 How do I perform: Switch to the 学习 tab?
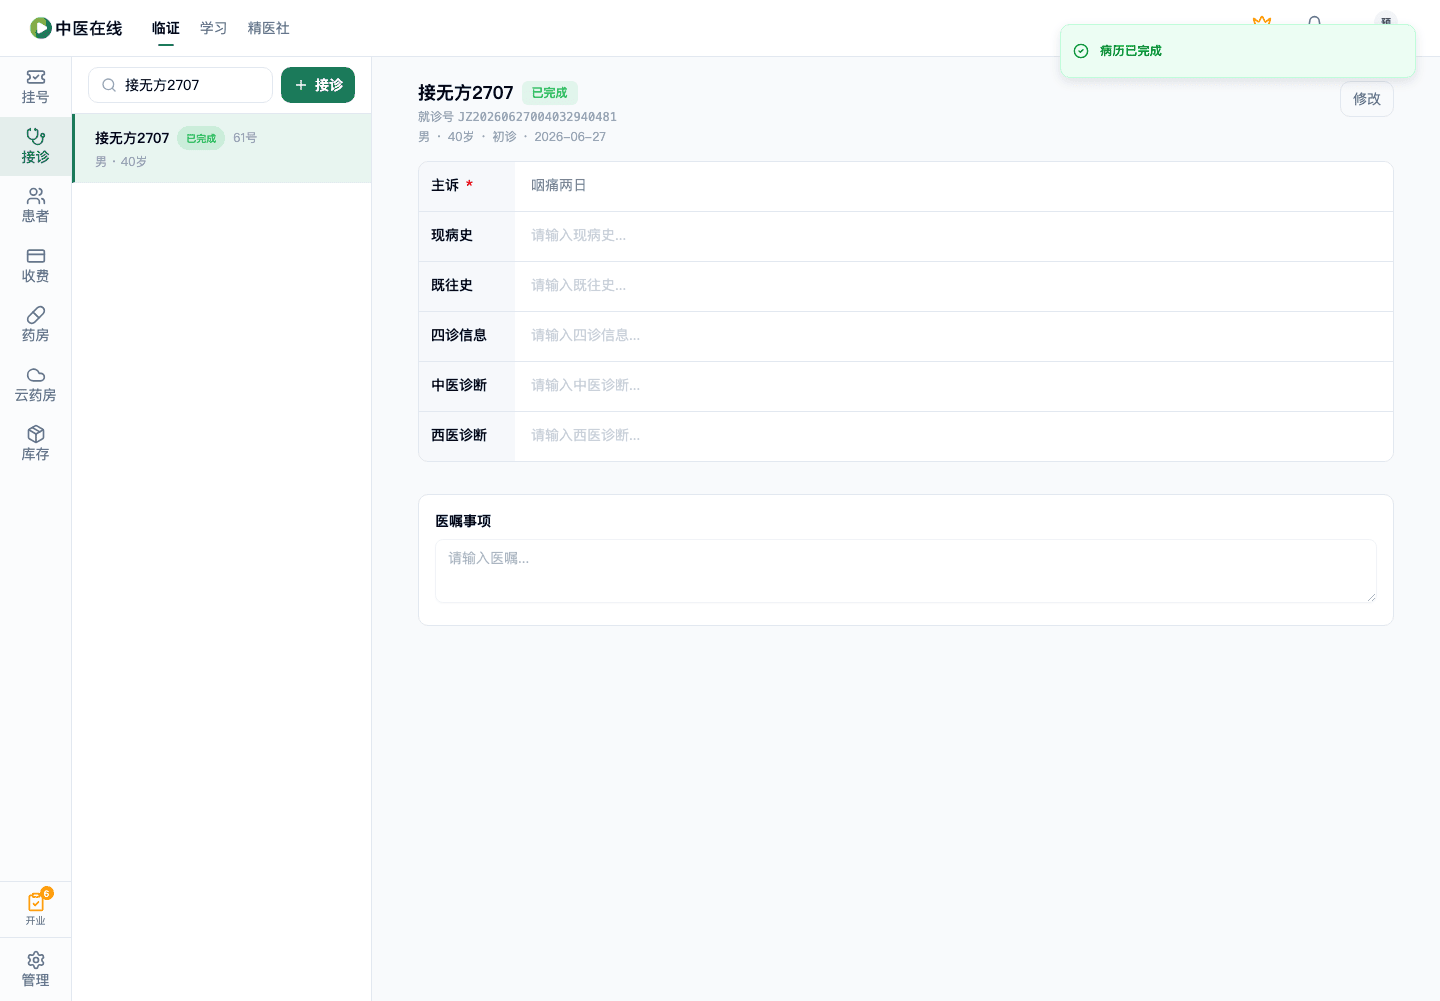pyautogui.click(x=214, y=28)
